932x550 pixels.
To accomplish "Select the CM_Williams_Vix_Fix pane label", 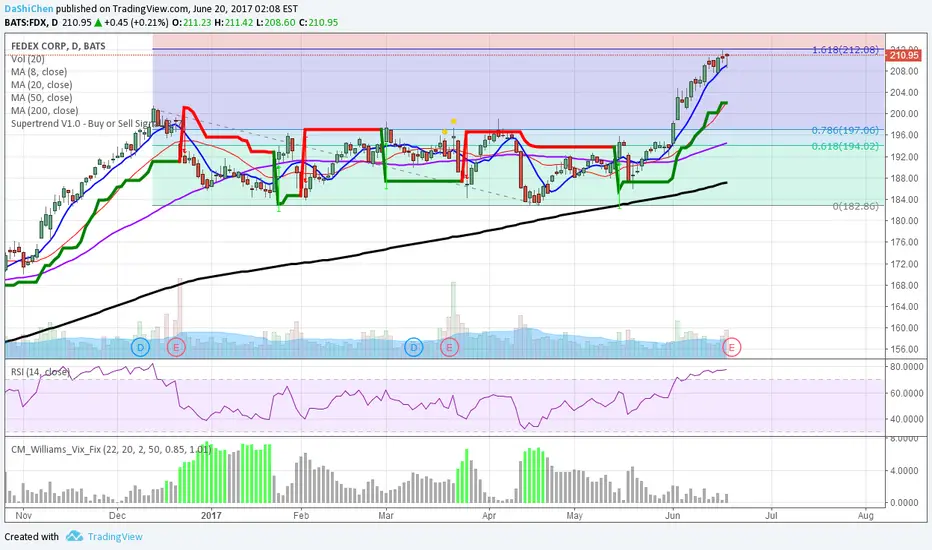I will (x=111, y=449).
